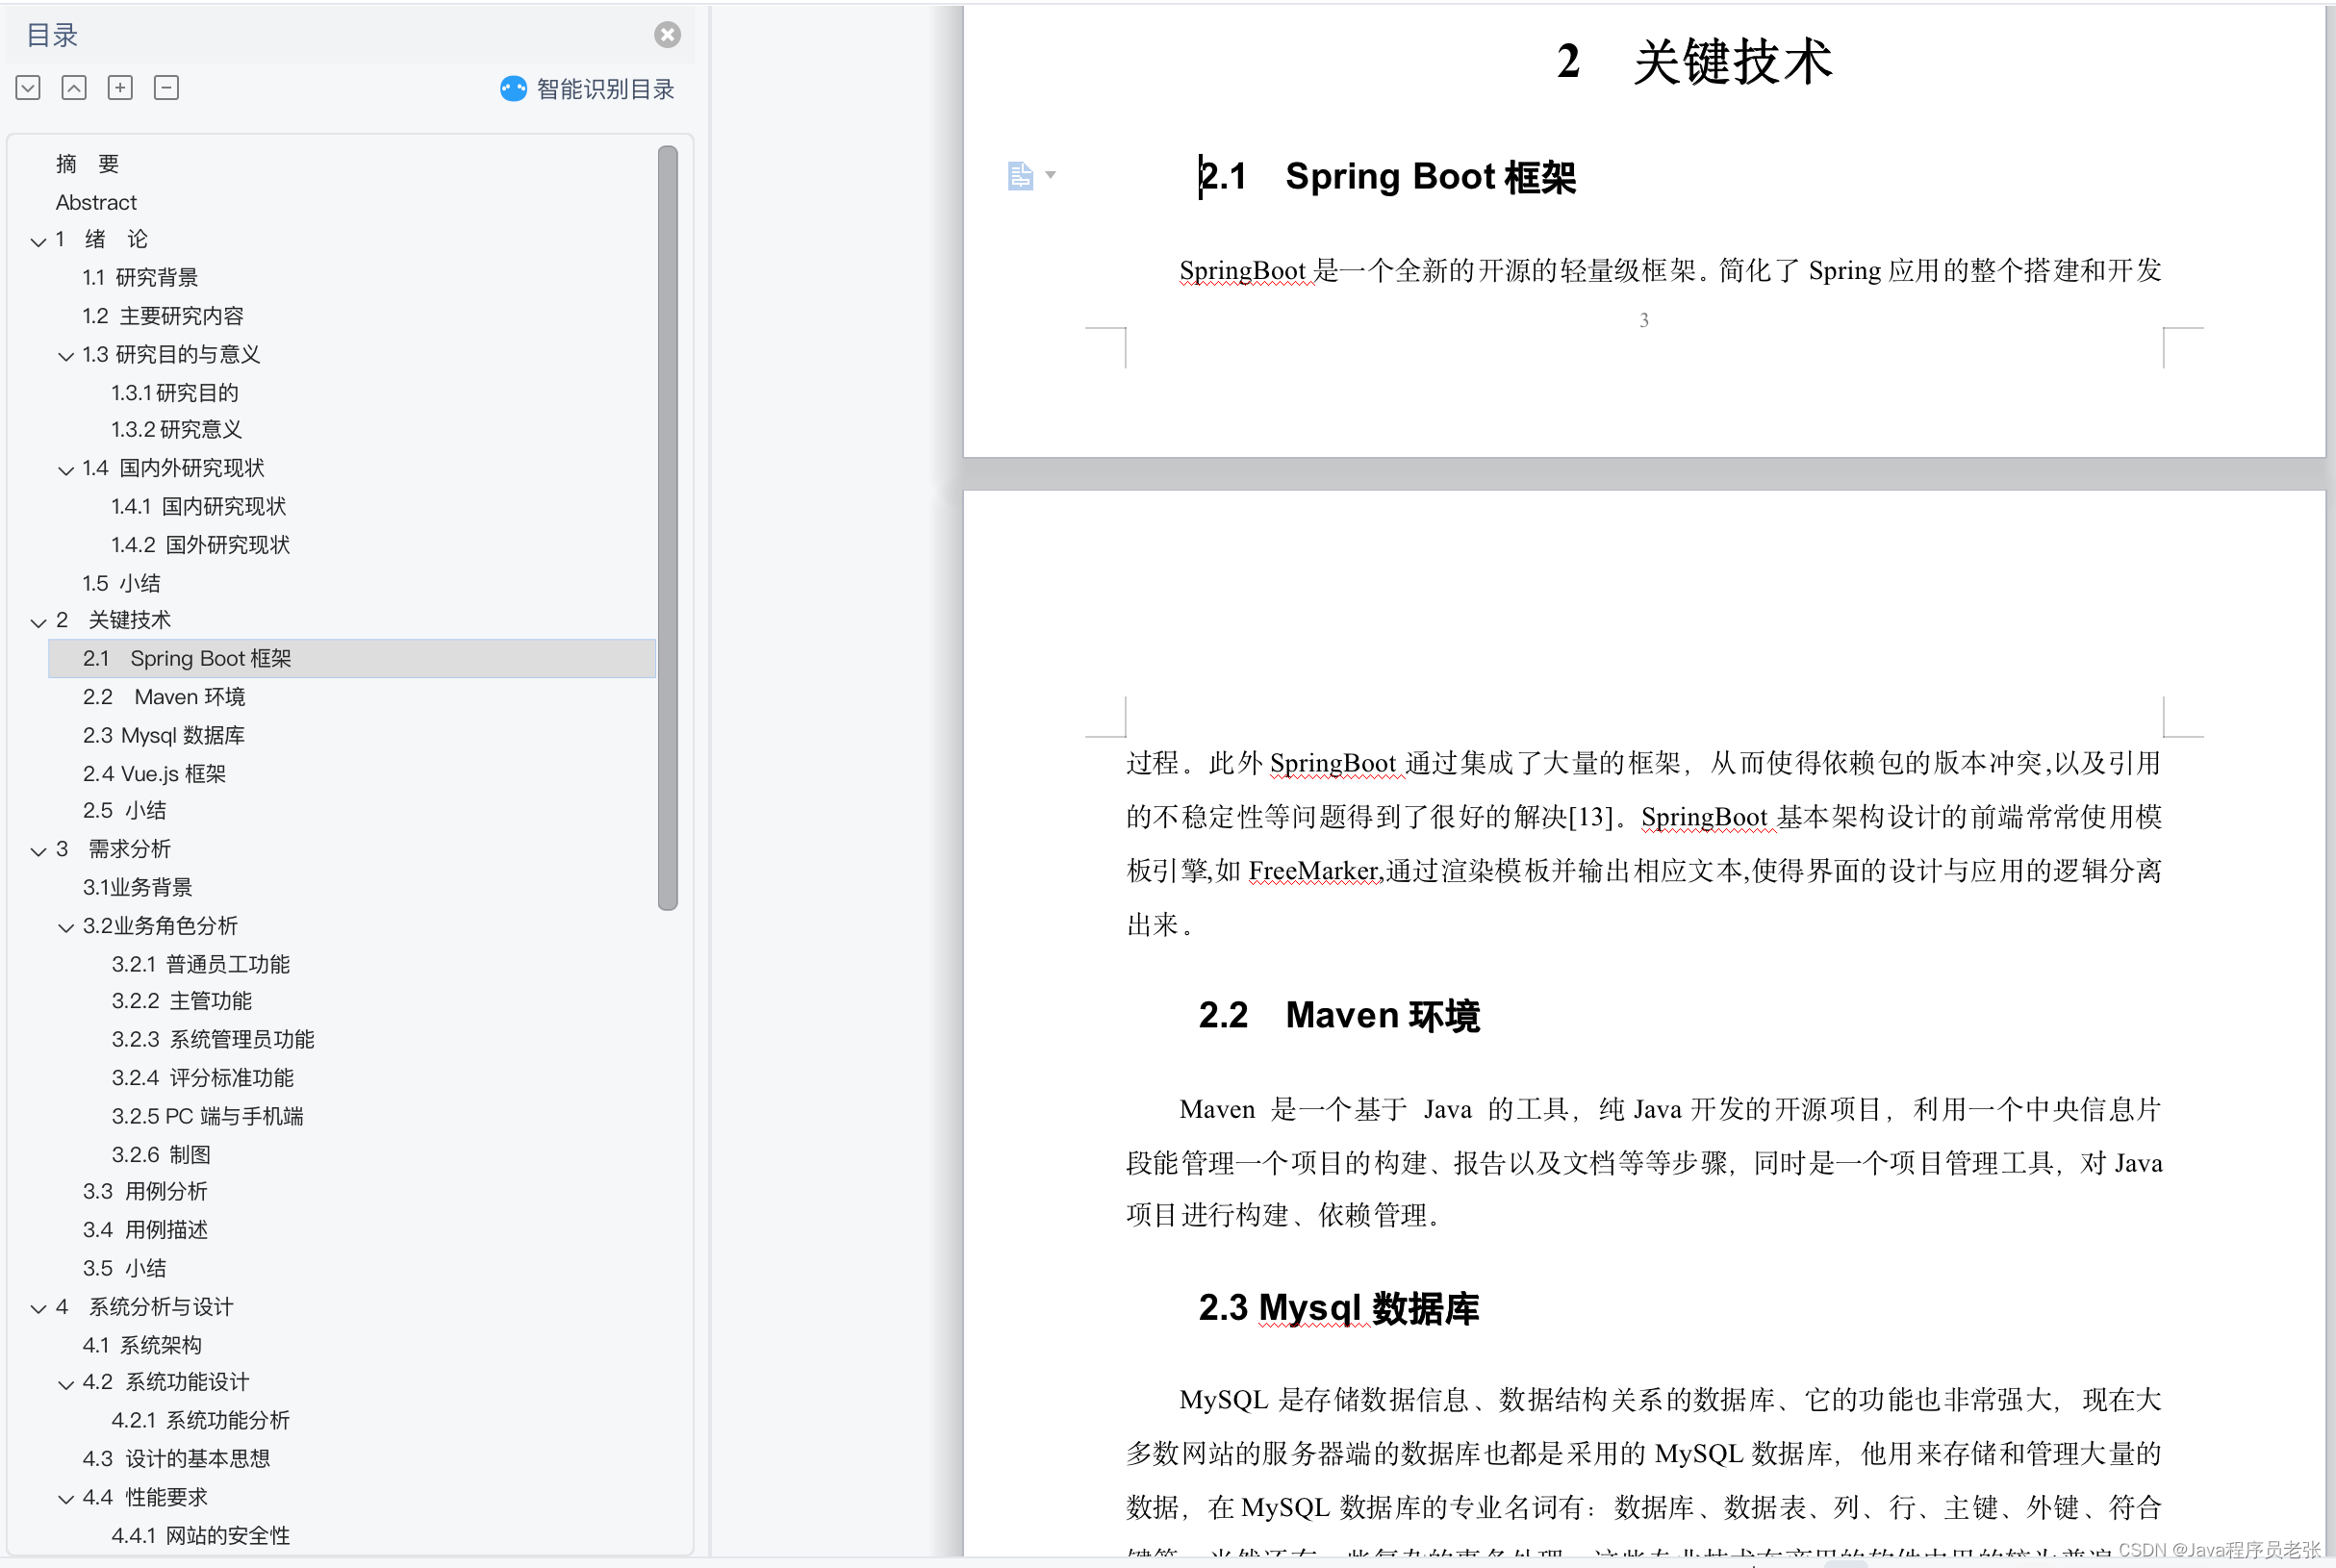Collapse section 1.4 国内外研究现状
The image size is (2336, 1568).
[x=66, y=470]
